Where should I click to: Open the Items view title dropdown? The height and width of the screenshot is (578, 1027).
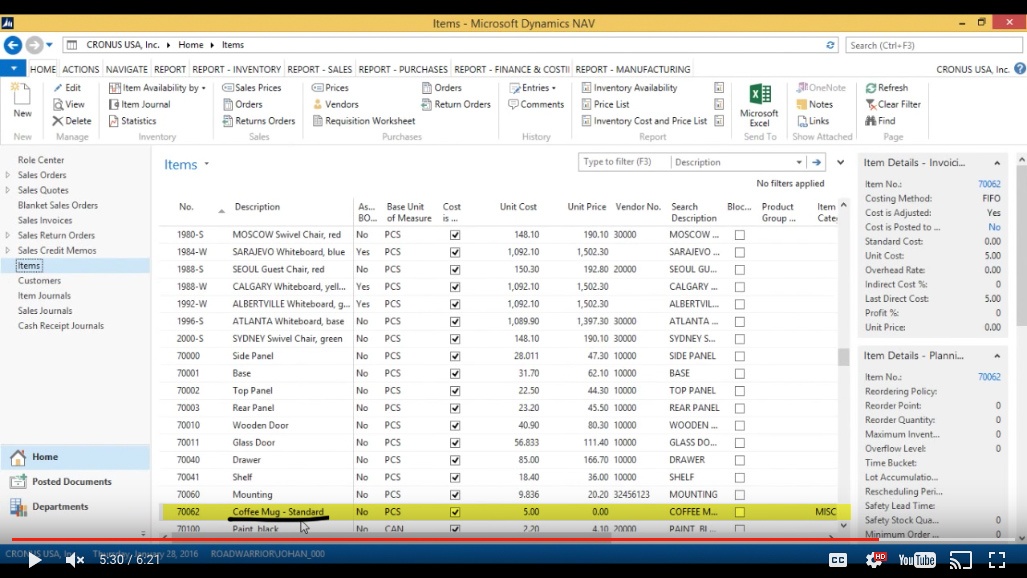click(206, 164)
